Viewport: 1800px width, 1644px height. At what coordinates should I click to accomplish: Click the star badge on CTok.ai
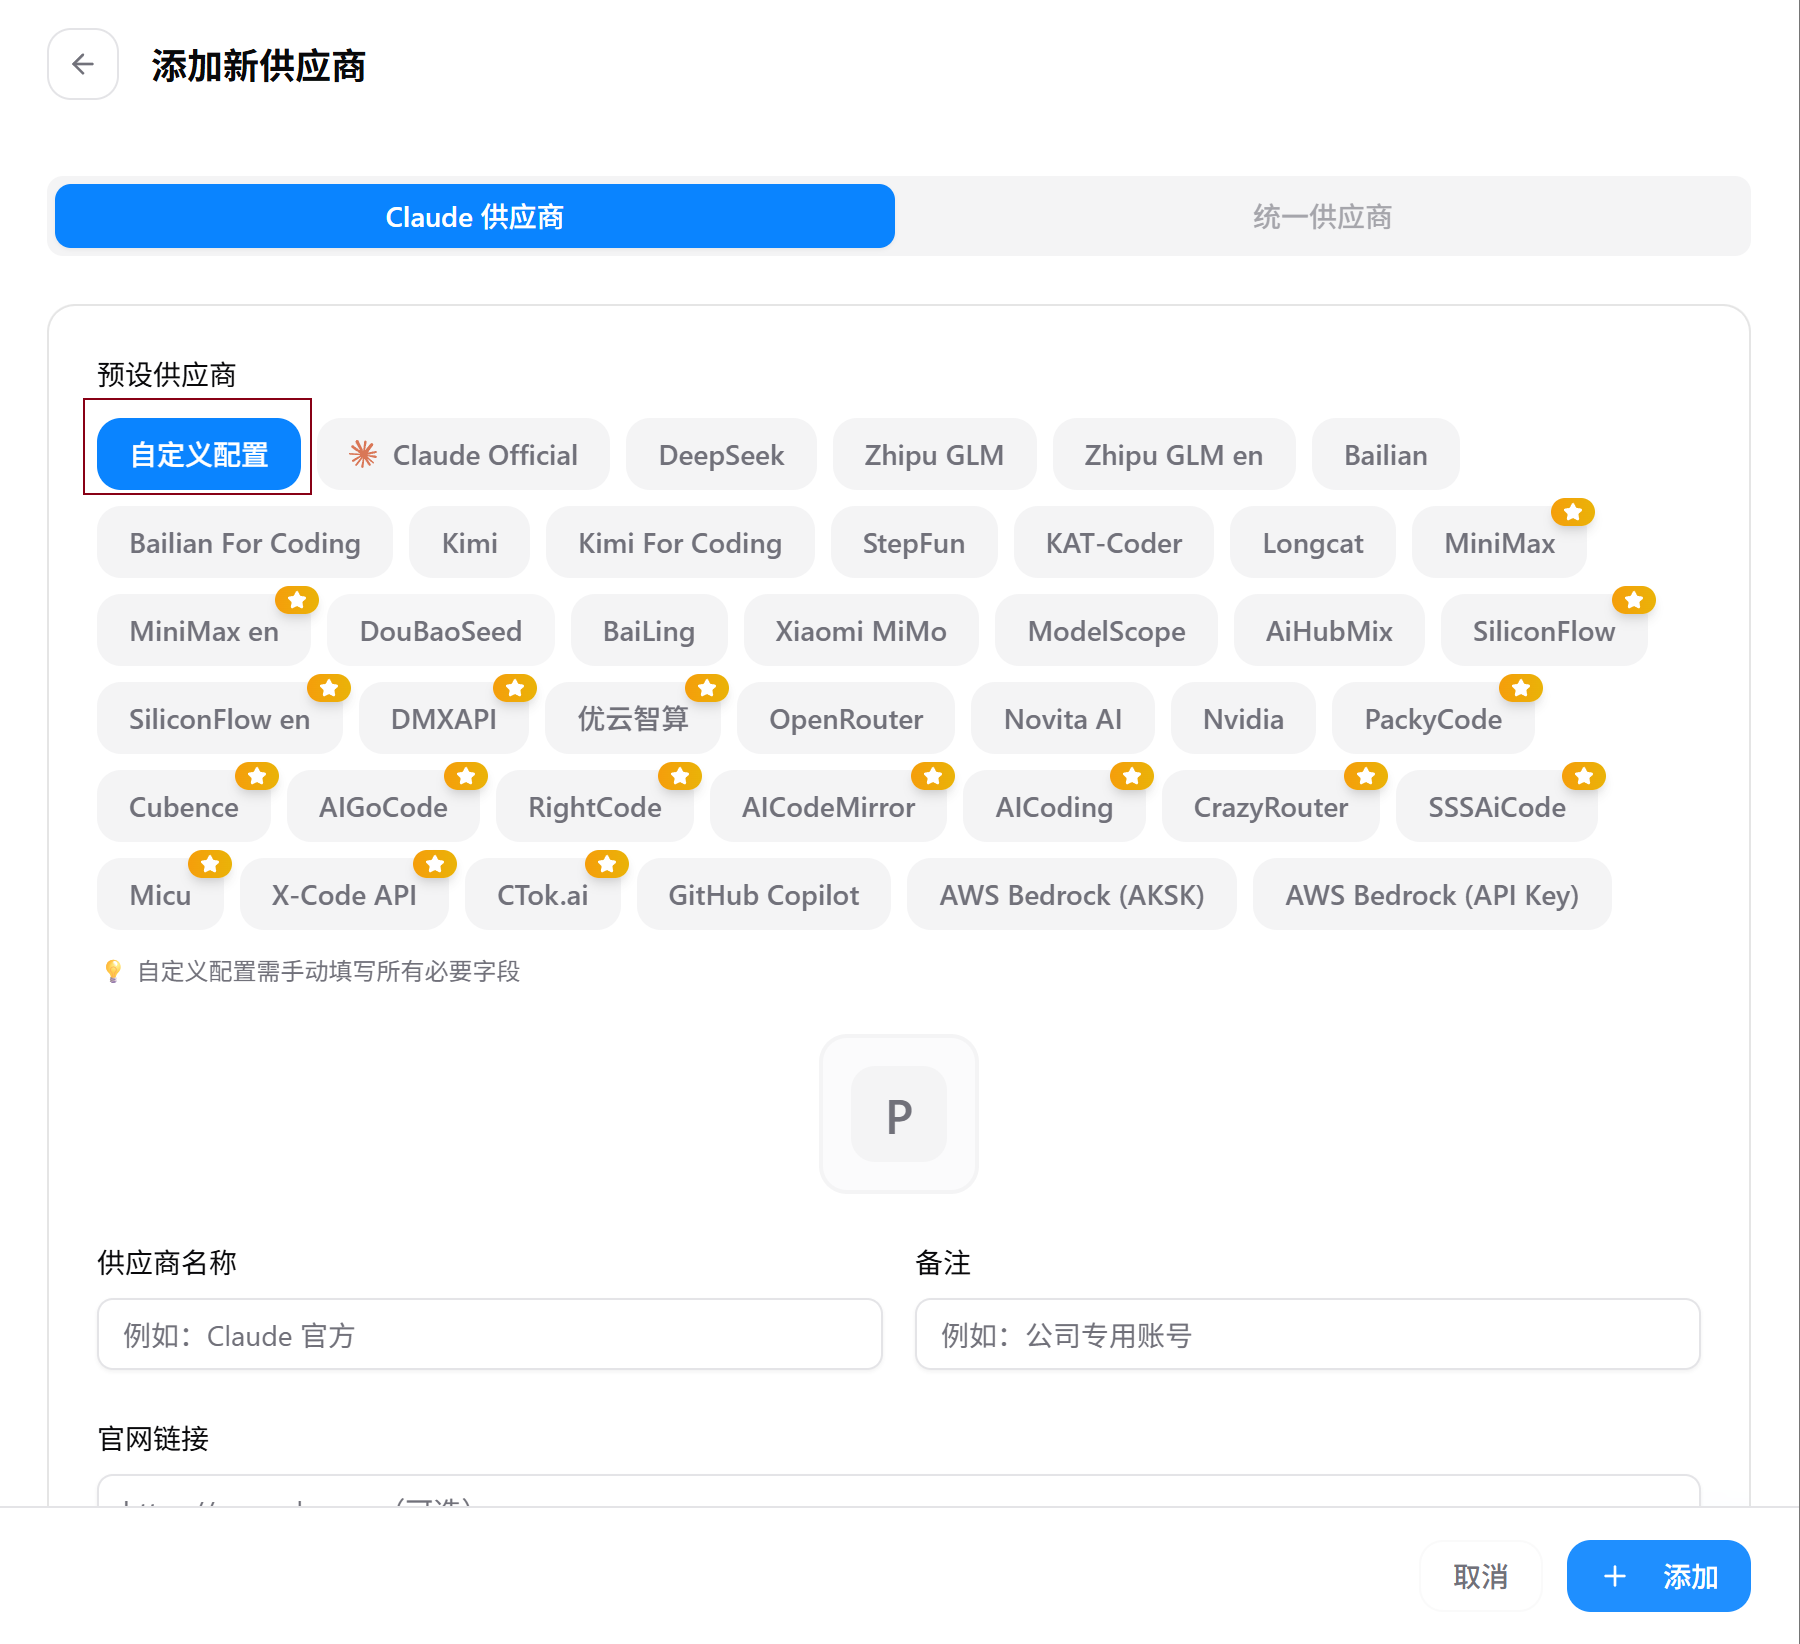click(606, 864)
